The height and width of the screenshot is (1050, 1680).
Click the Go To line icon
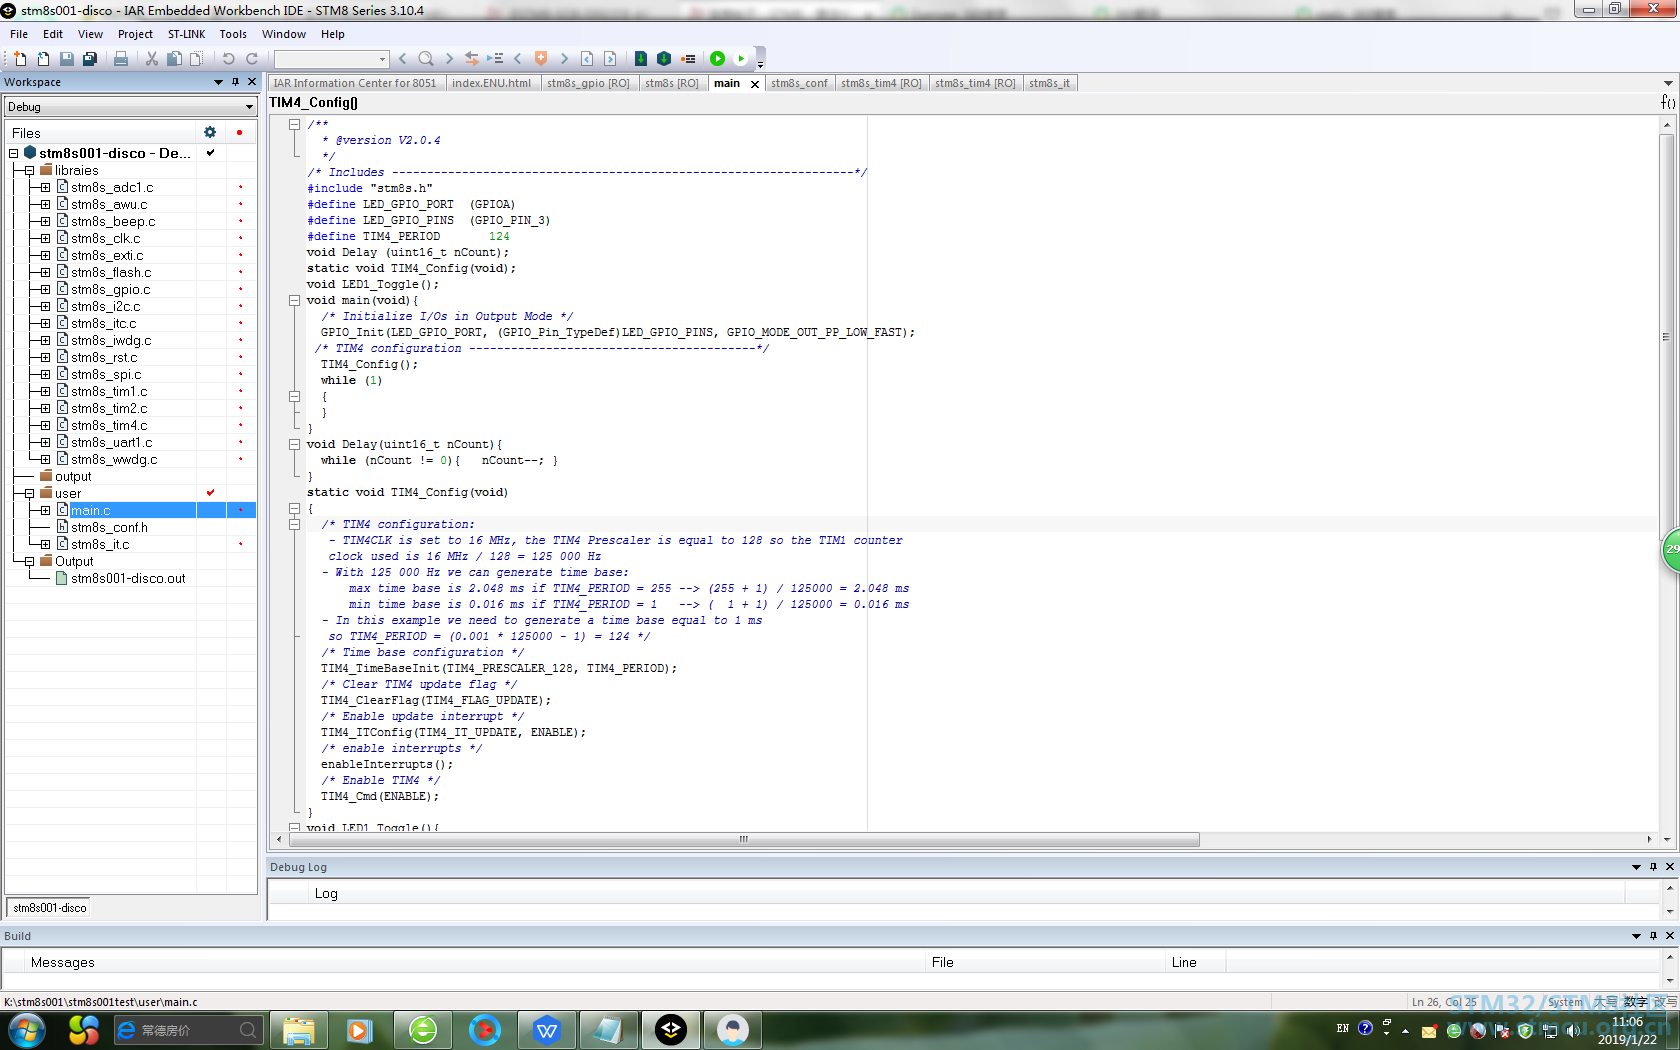(495, 59)
